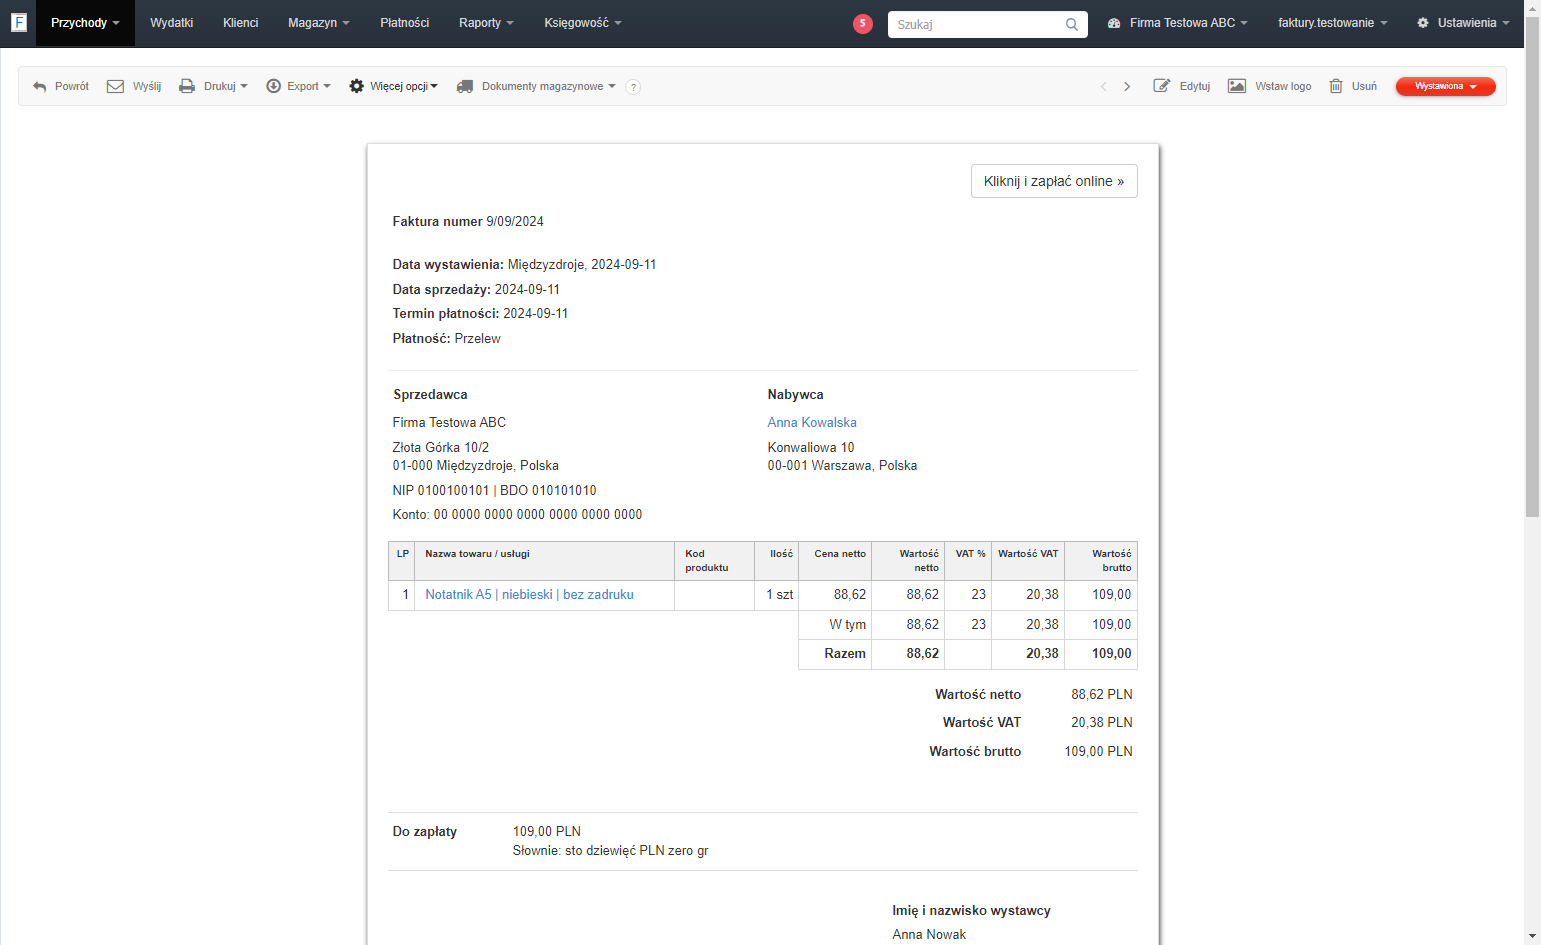Click the Więcej opcji gear icon
1541x945 pixels.
356,87
